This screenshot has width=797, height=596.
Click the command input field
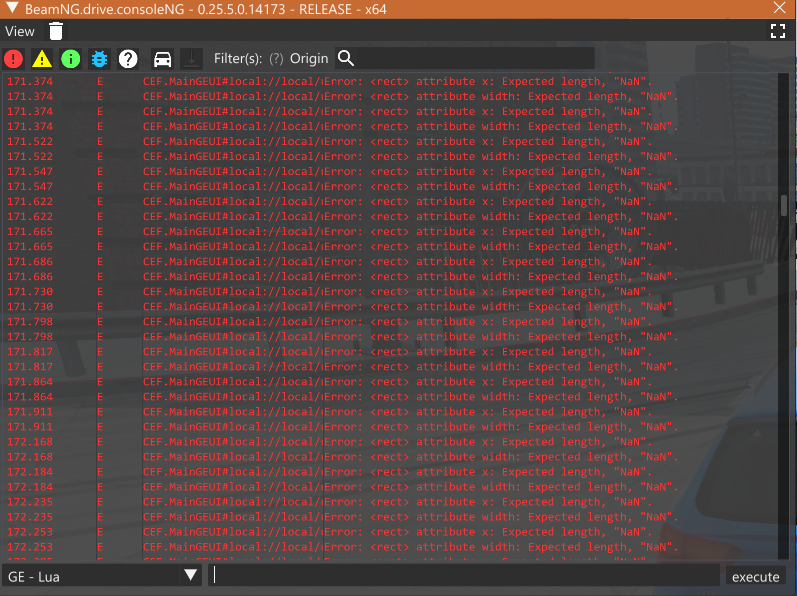click(466, 575)
